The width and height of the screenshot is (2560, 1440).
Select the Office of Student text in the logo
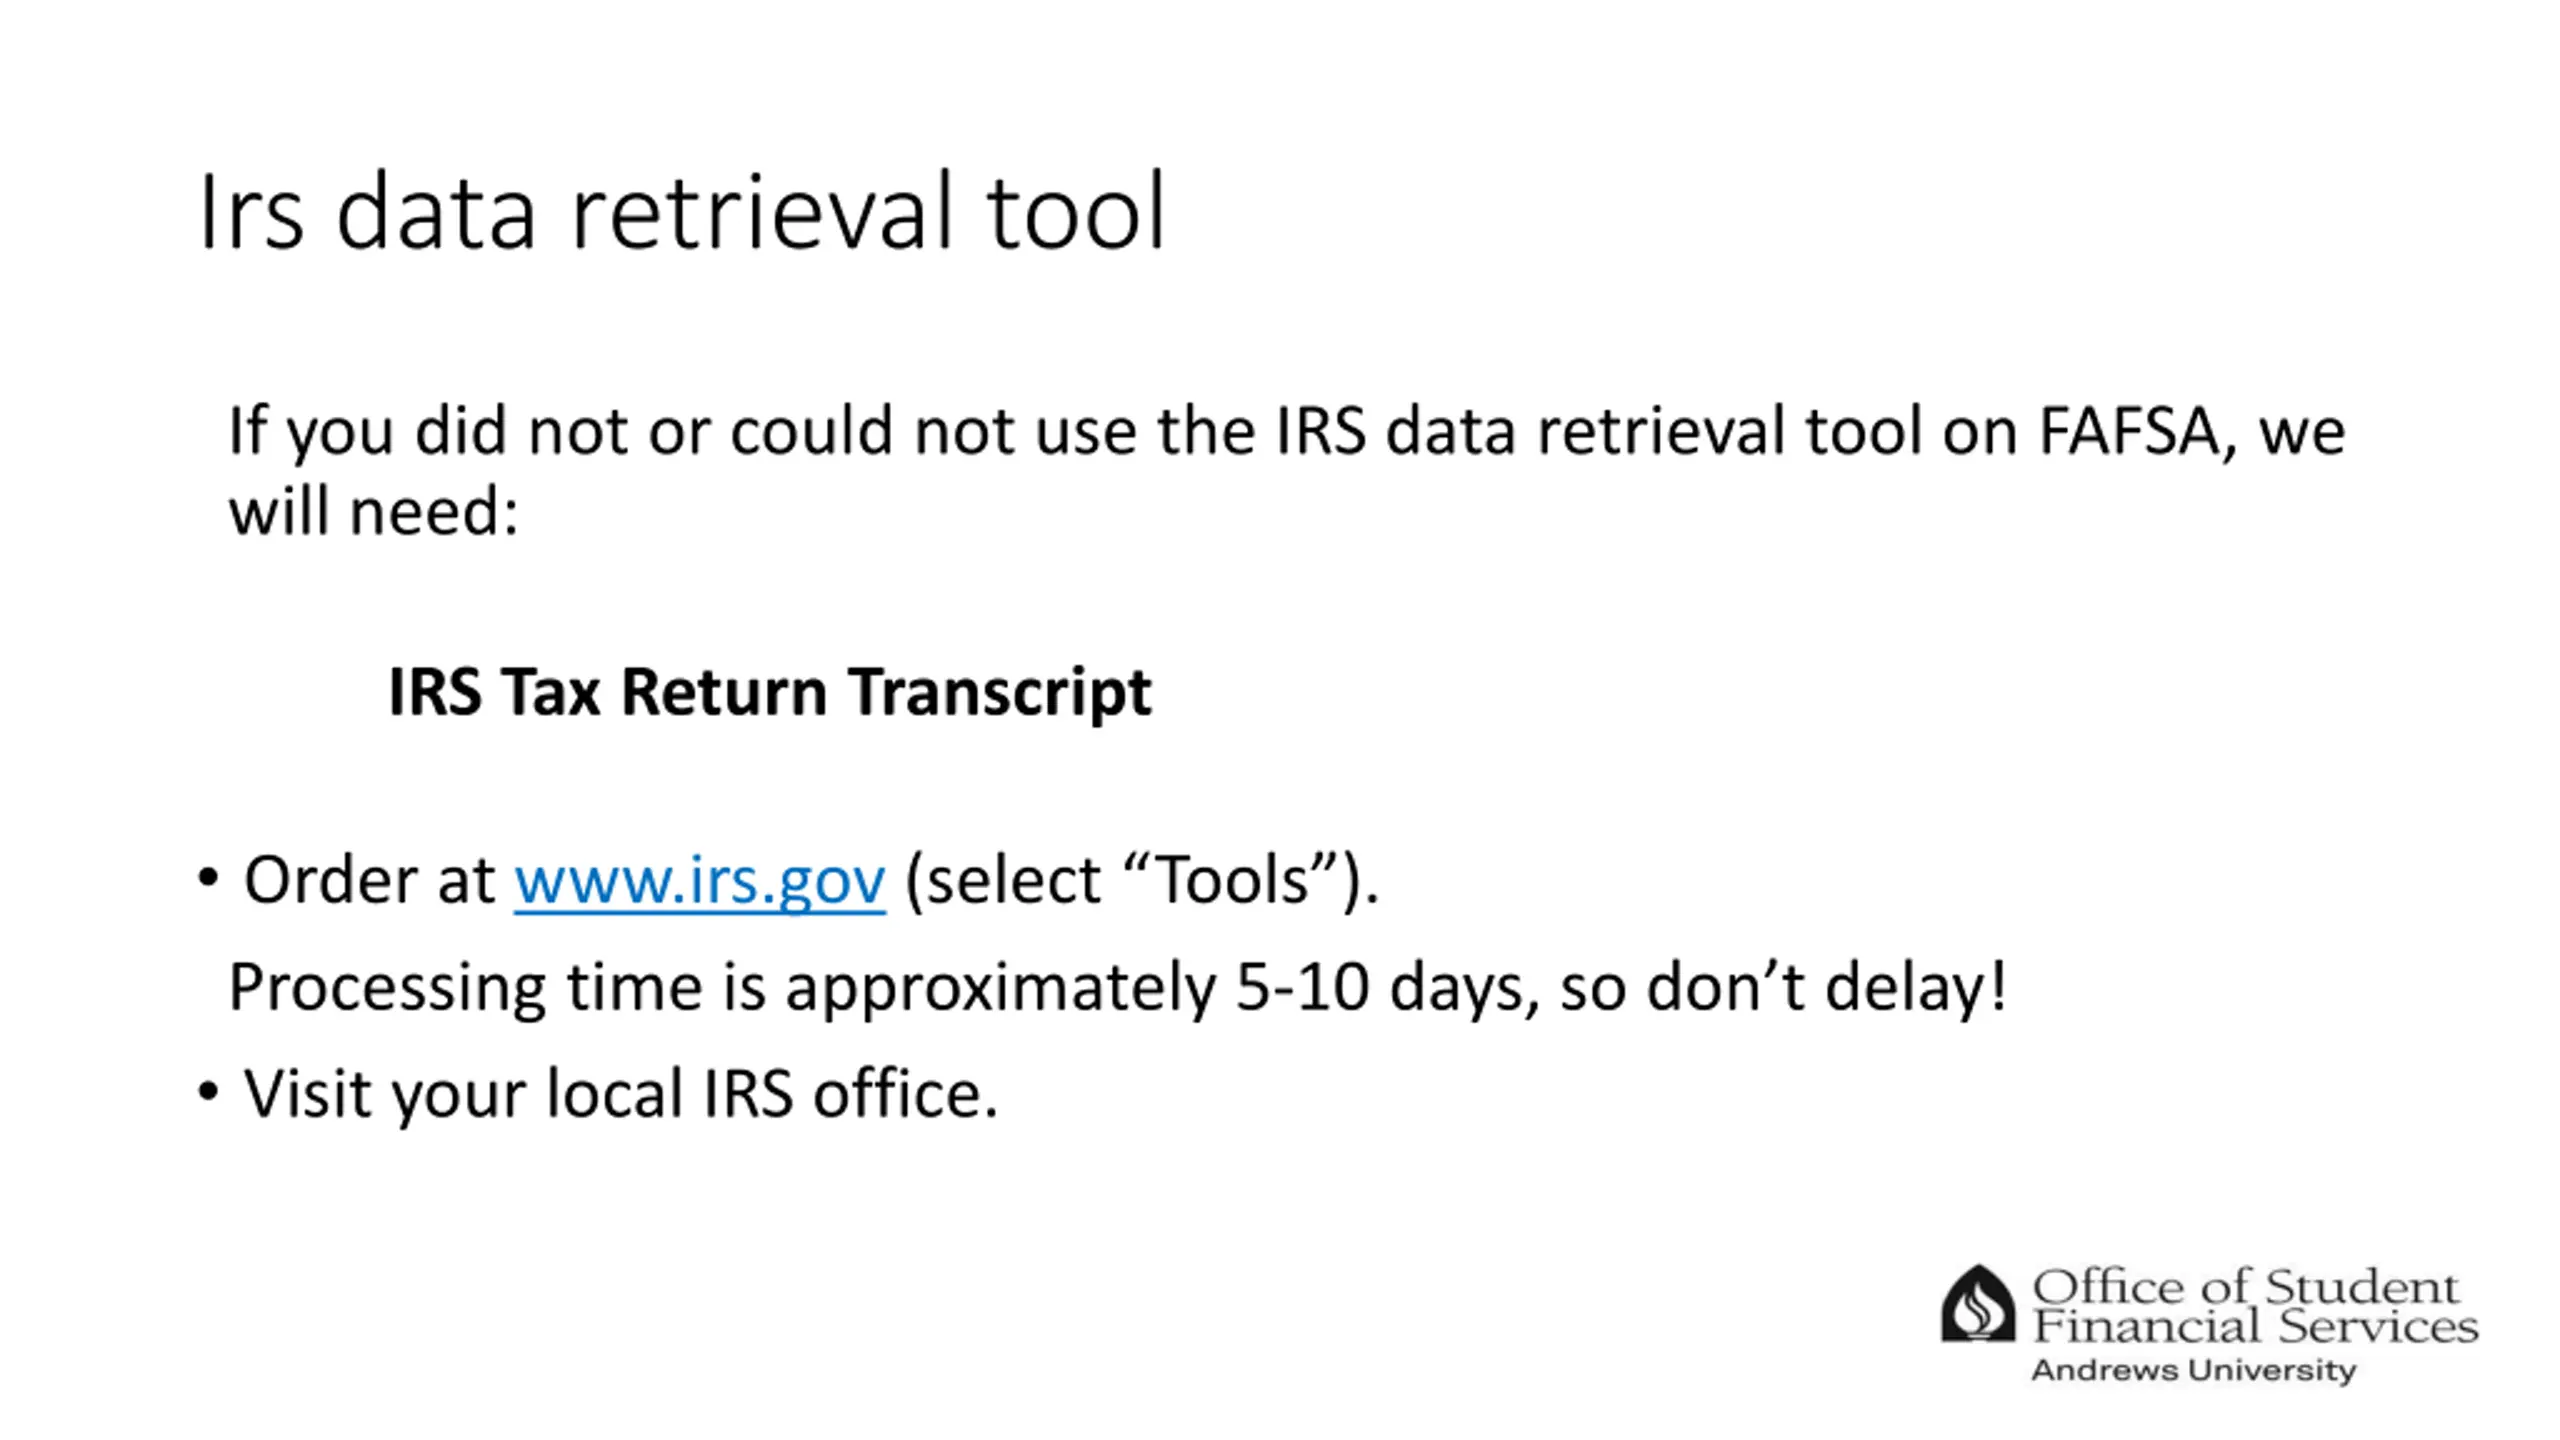point(2246,1286)
